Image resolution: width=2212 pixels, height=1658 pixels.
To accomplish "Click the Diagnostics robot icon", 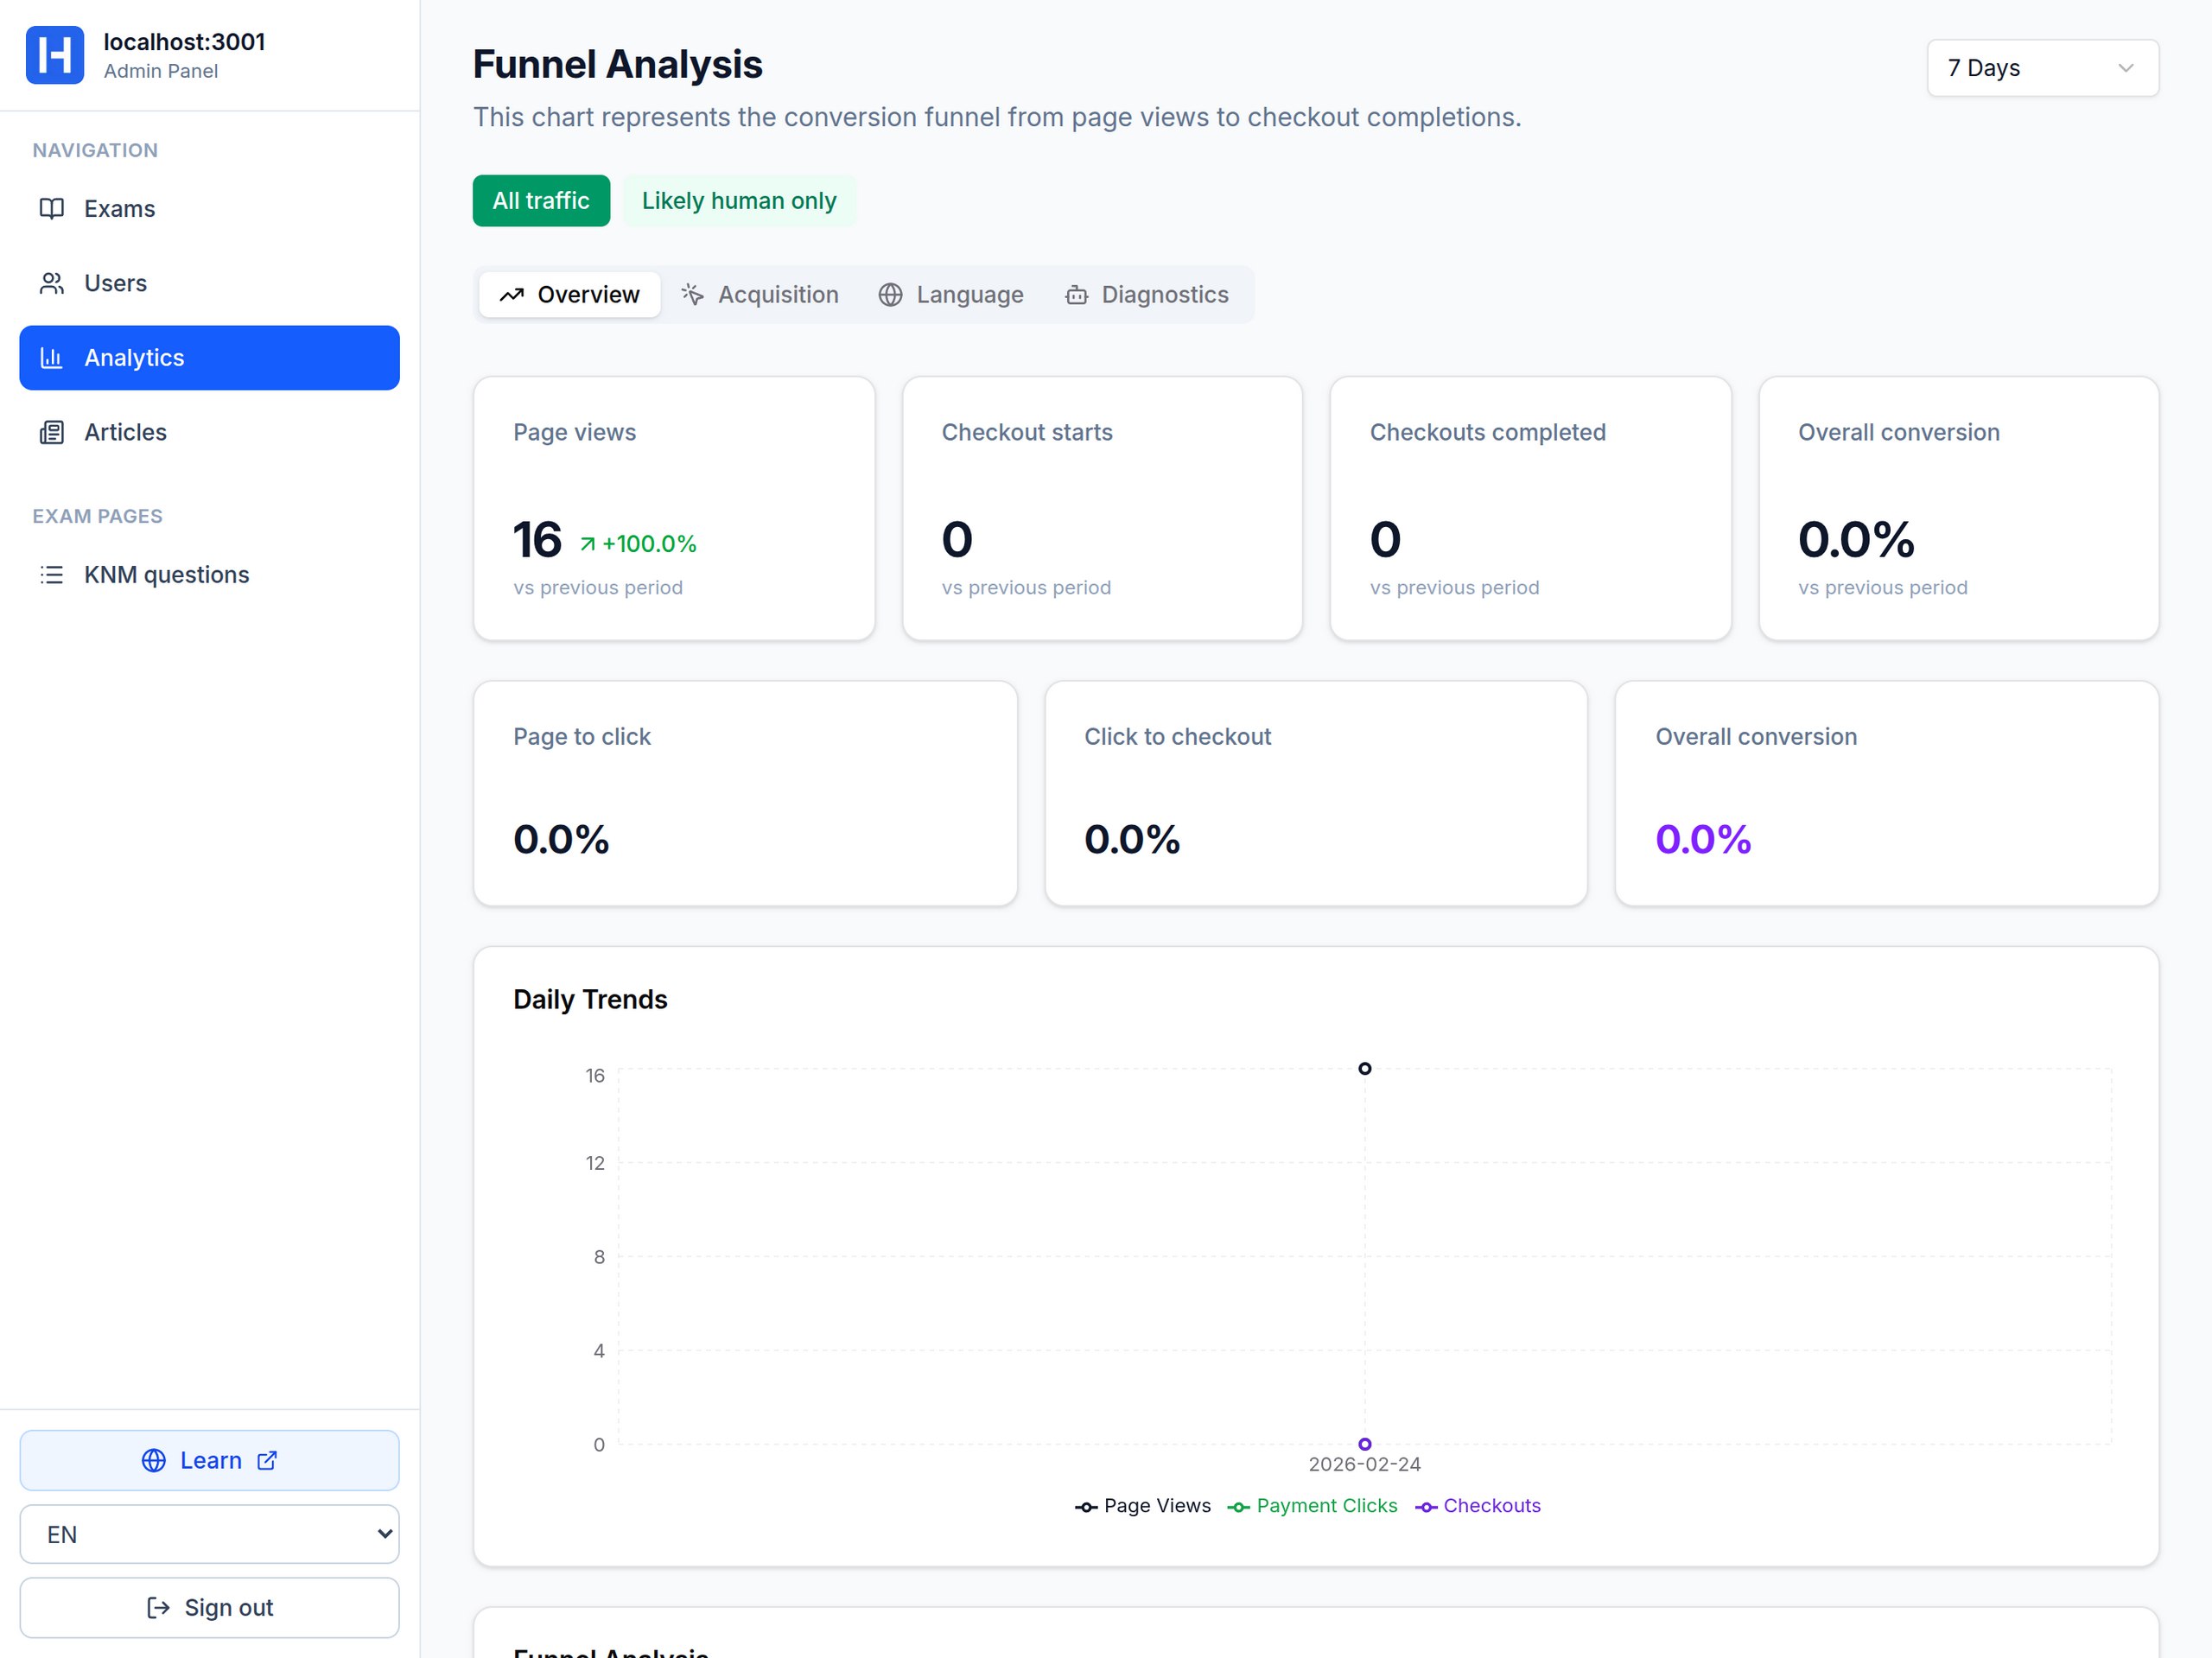I will [1076, 295].
